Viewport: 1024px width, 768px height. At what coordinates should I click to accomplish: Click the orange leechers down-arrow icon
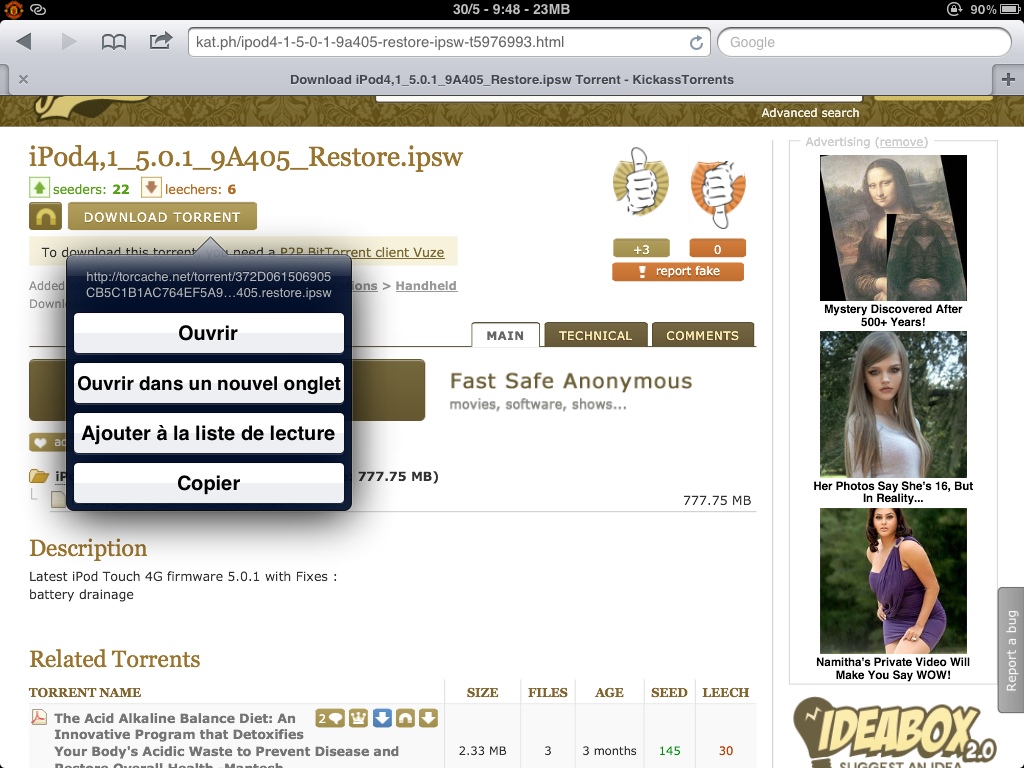pos(151,188)
